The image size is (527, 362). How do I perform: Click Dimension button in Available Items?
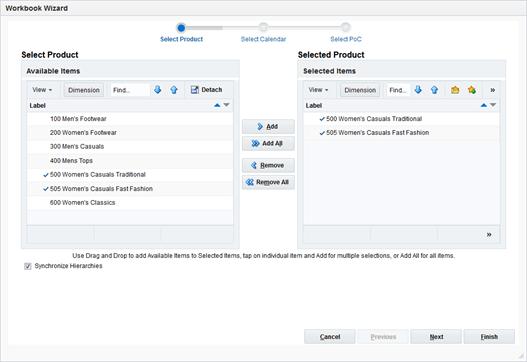84,90
